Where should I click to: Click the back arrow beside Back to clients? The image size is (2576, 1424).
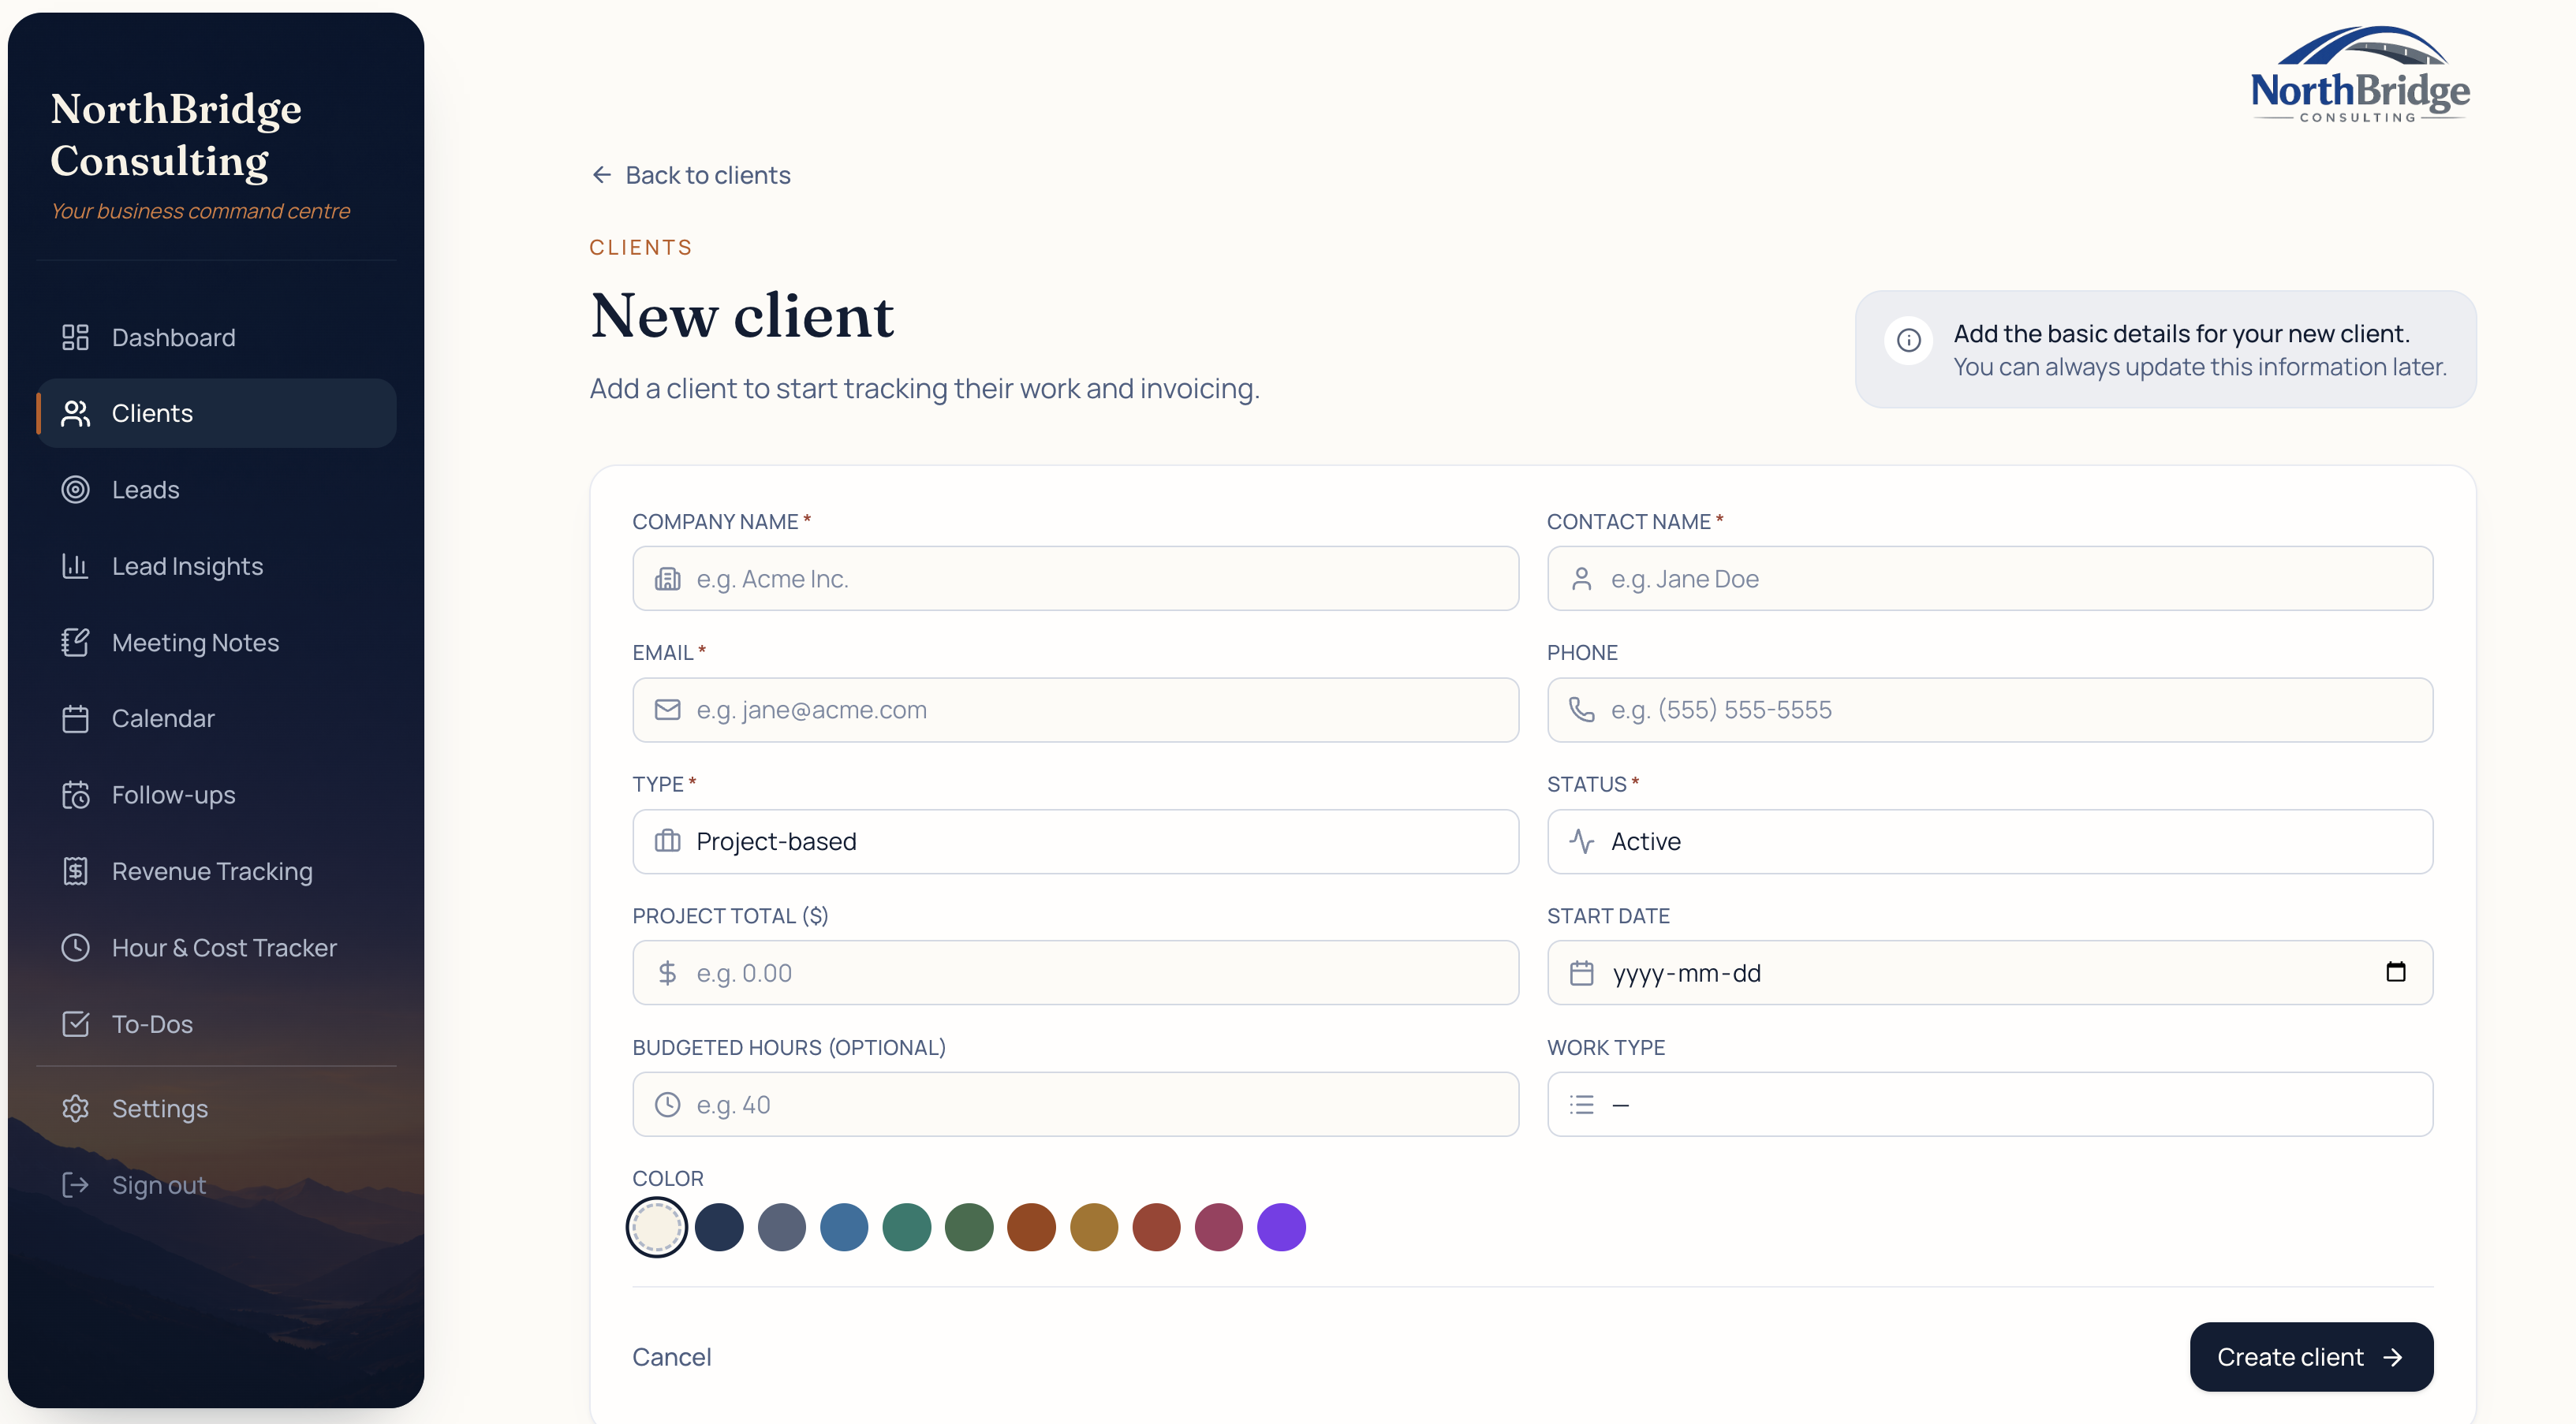click(601, 175)
